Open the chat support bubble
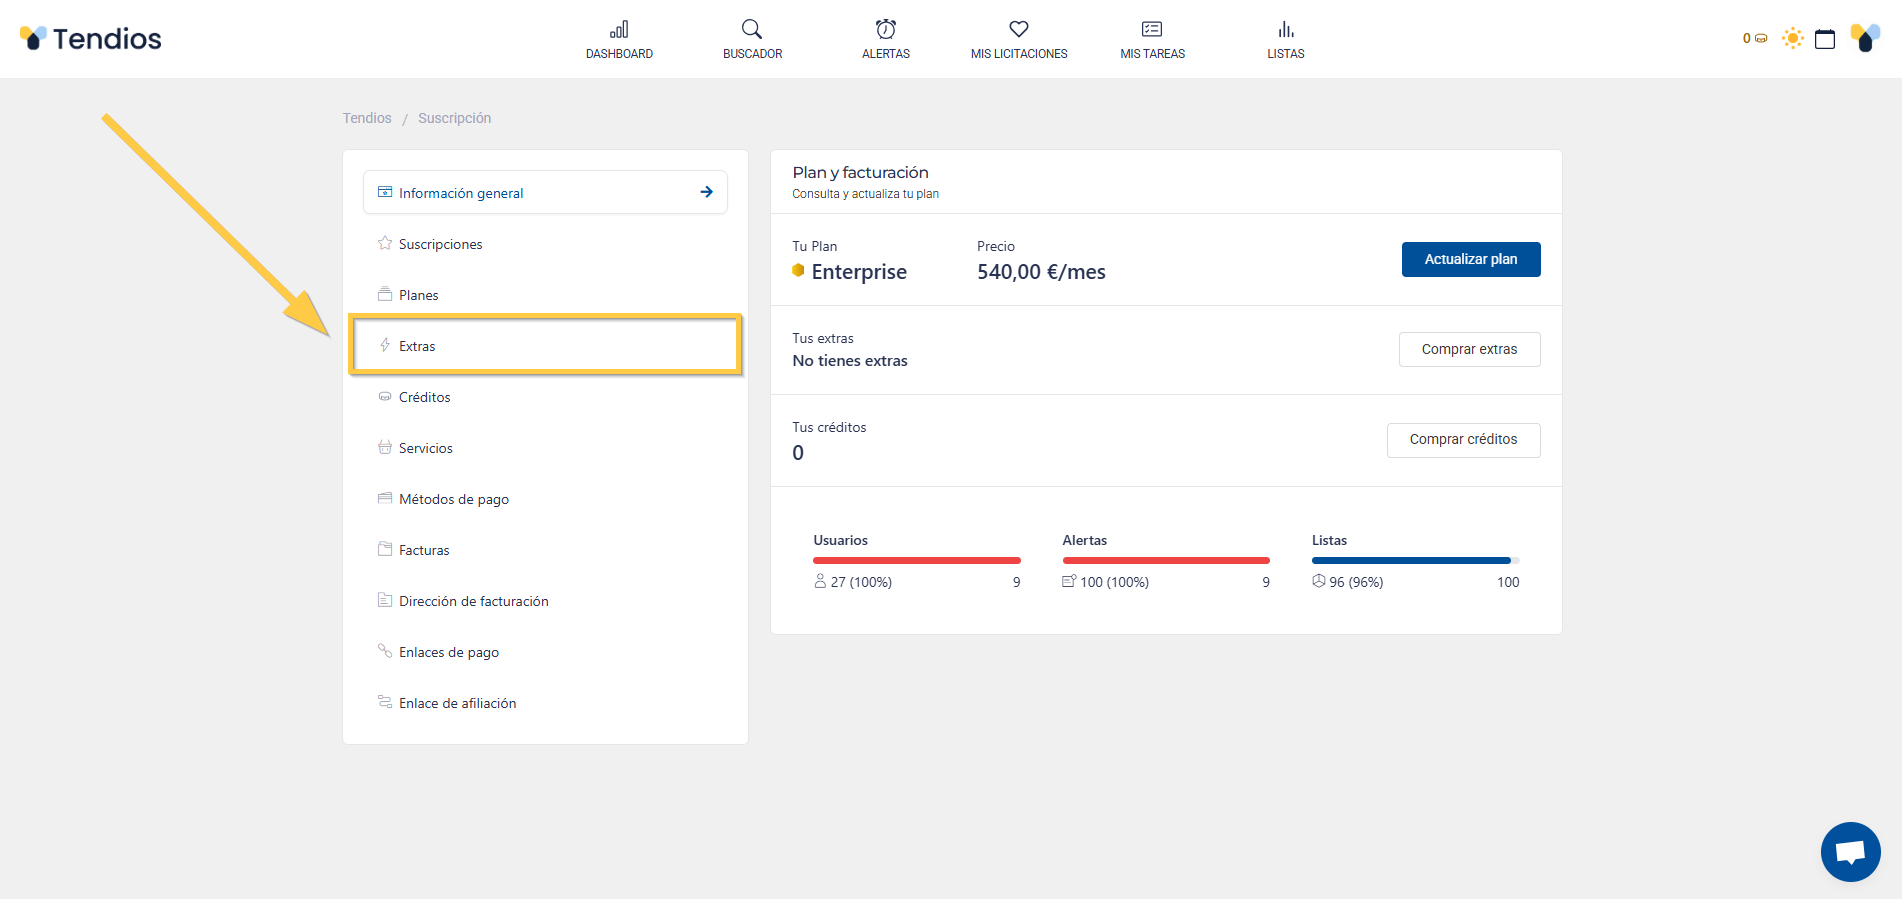1902x899 pixels. 1850,852
